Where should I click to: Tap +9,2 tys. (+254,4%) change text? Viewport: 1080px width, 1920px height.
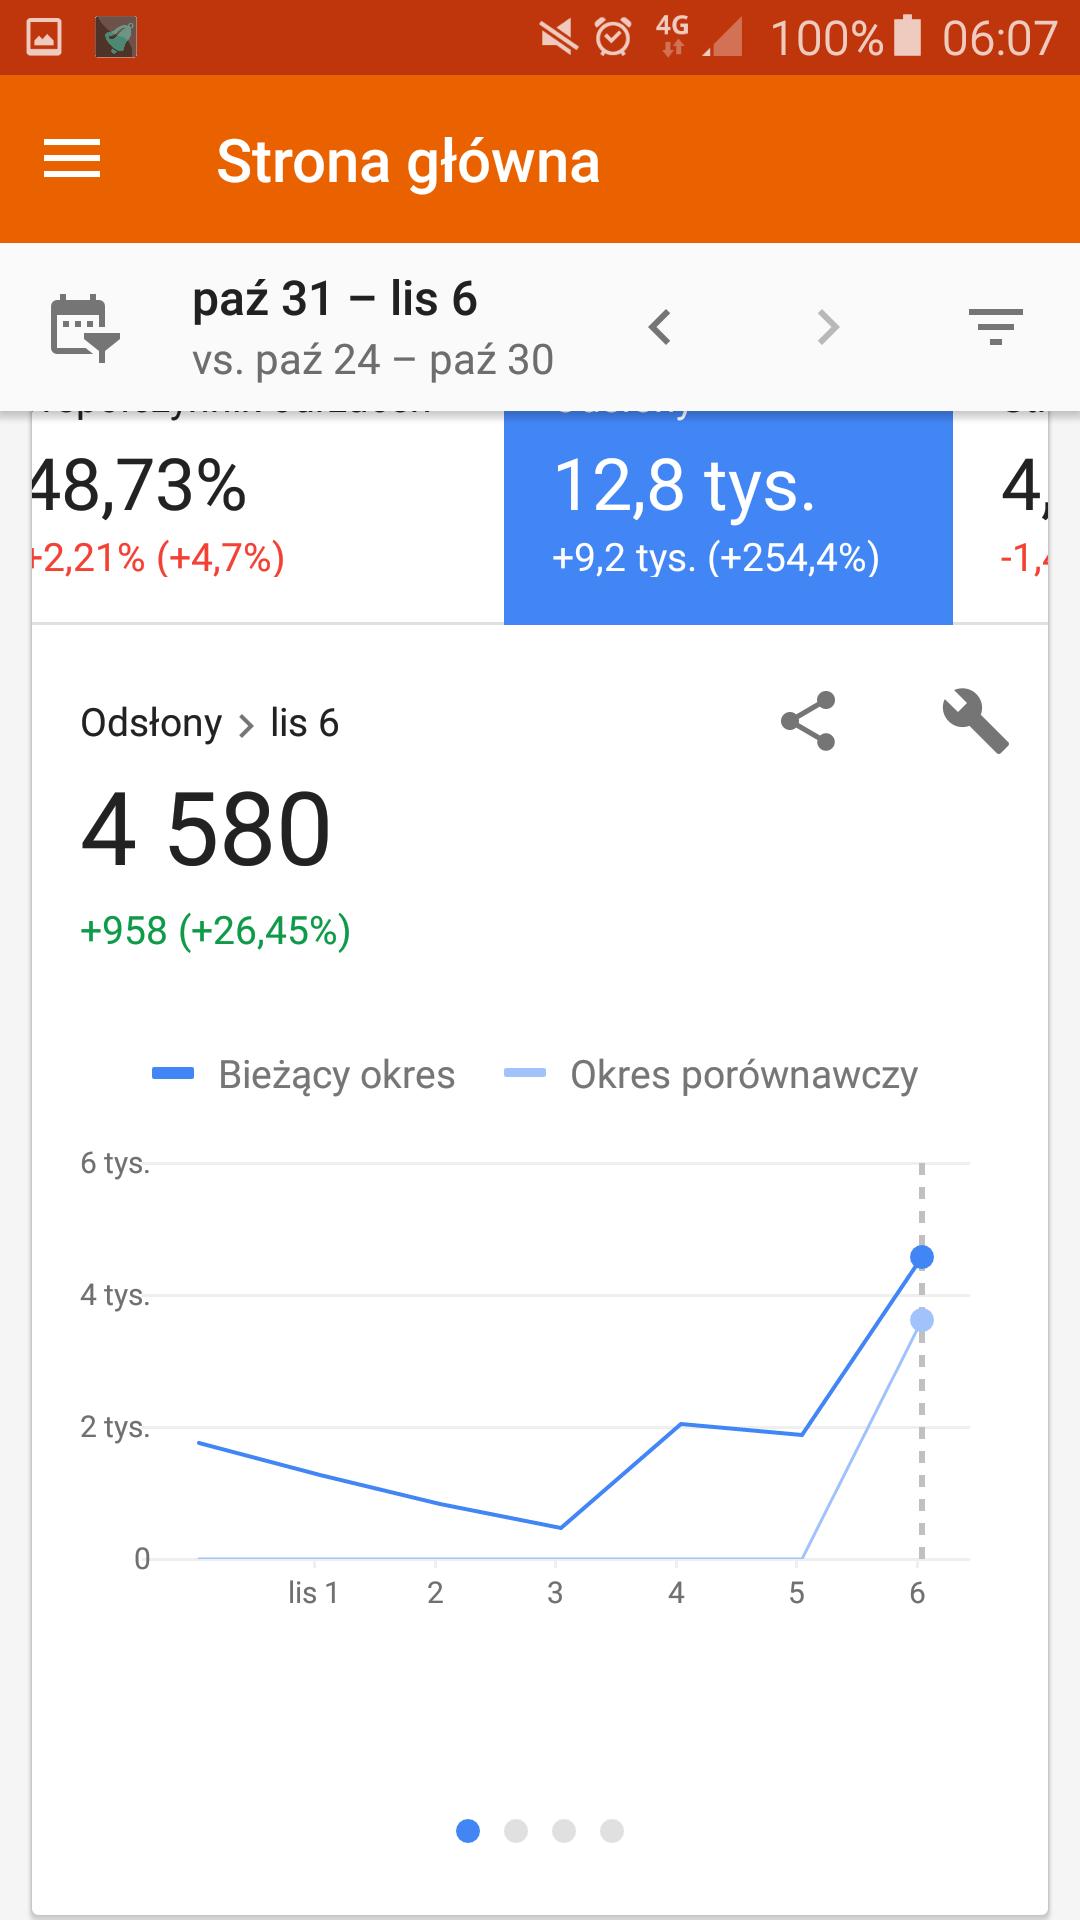tap(716, 558)
